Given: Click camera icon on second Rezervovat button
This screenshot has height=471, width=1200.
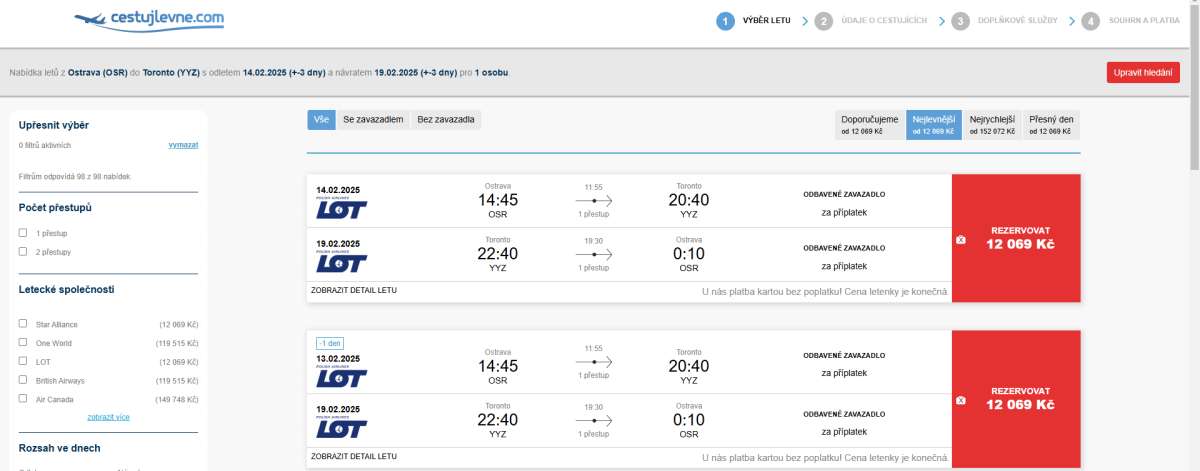Looking at the screenshot, I should coord(961,401).
